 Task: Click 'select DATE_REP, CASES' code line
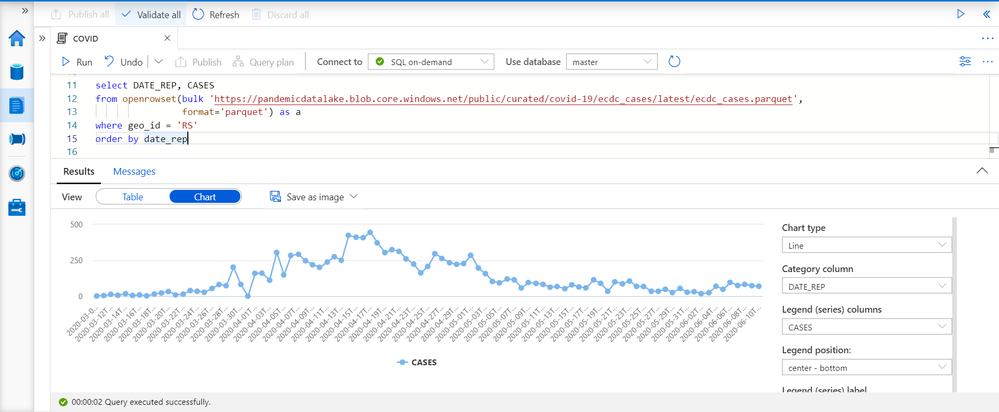(x=155, y=85)
